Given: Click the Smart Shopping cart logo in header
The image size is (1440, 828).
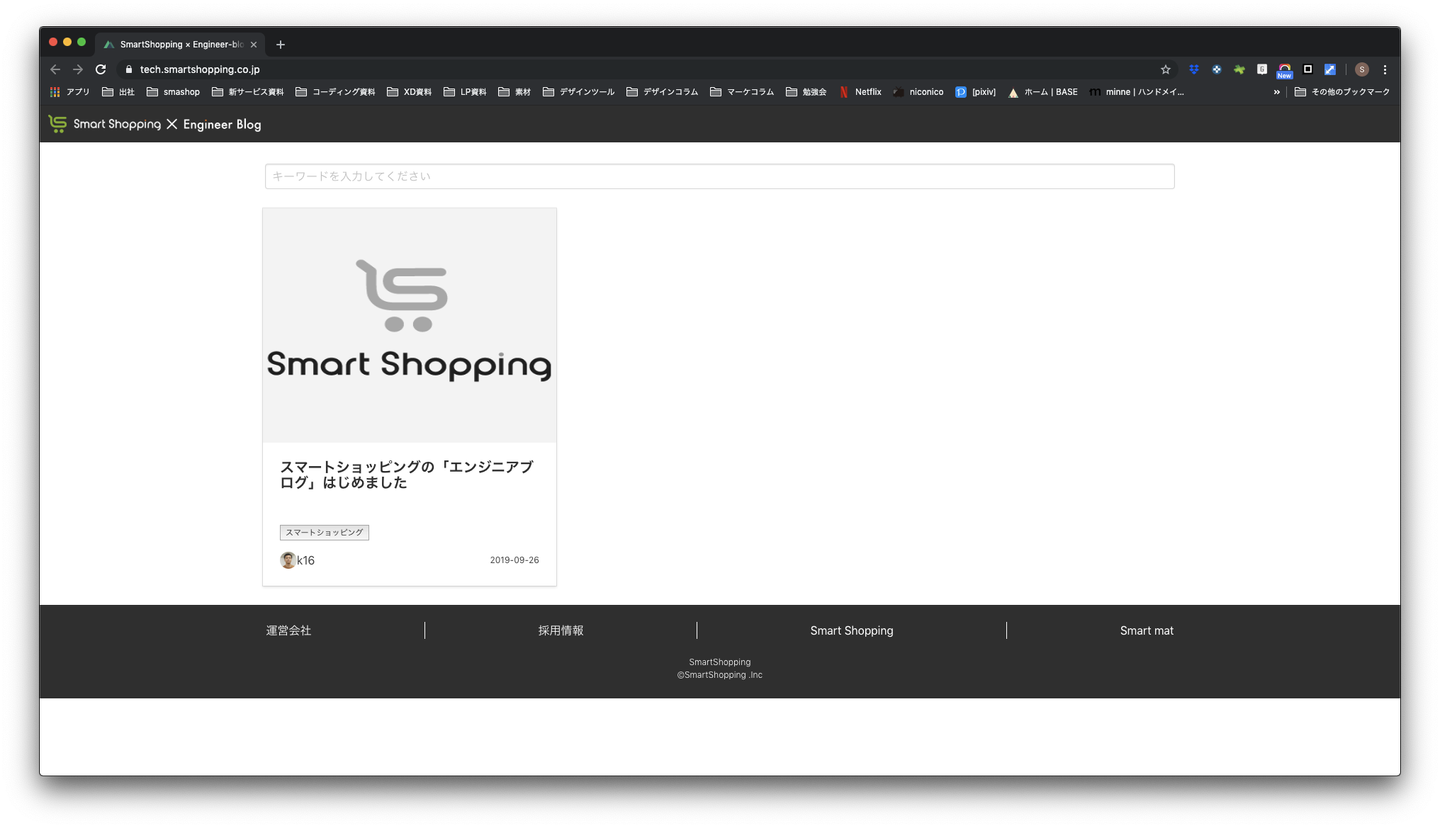Looking at the screenshot, I should pos(57,124).
